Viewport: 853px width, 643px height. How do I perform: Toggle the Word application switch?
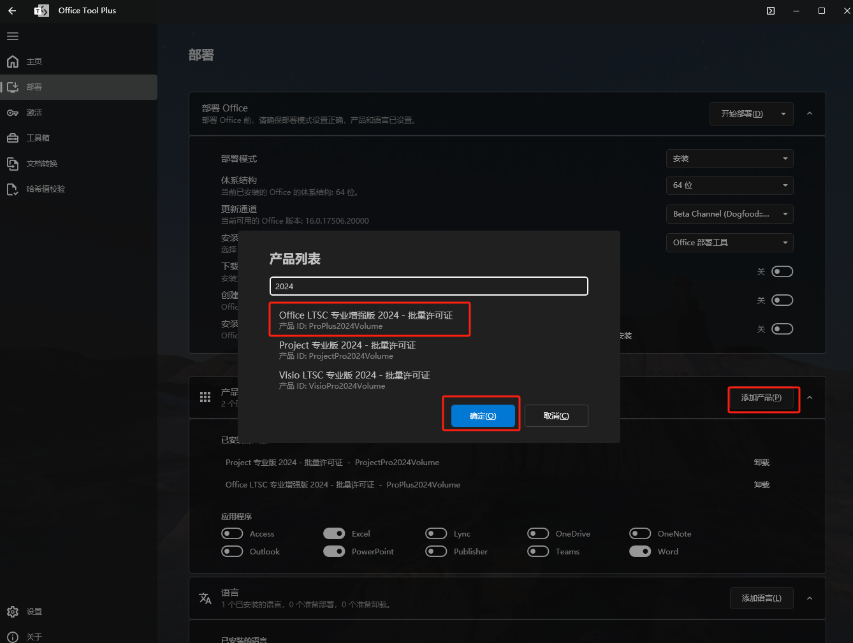(x=640, y=551)
